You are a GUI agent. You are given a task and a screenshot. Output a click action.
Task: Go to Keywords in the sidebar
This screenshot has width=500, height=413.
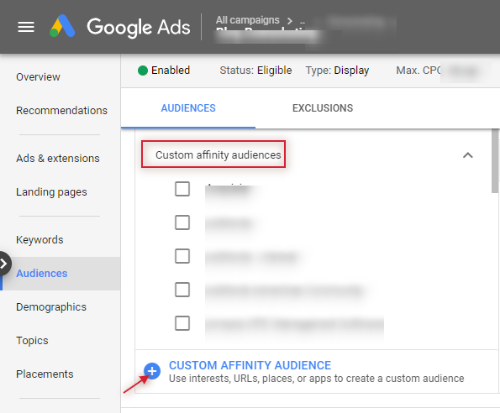click(40, 240)
